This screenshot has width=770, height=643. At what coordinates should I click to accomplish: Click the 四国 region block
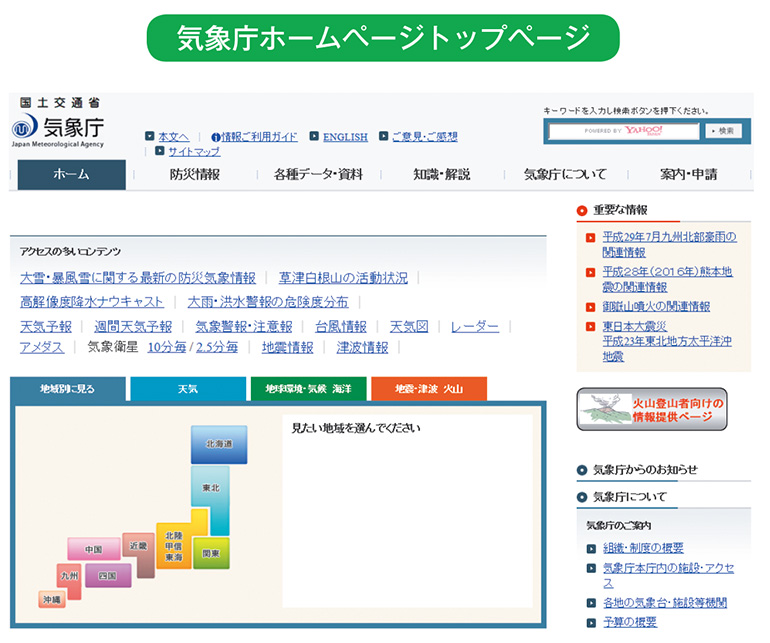point(108,576)
